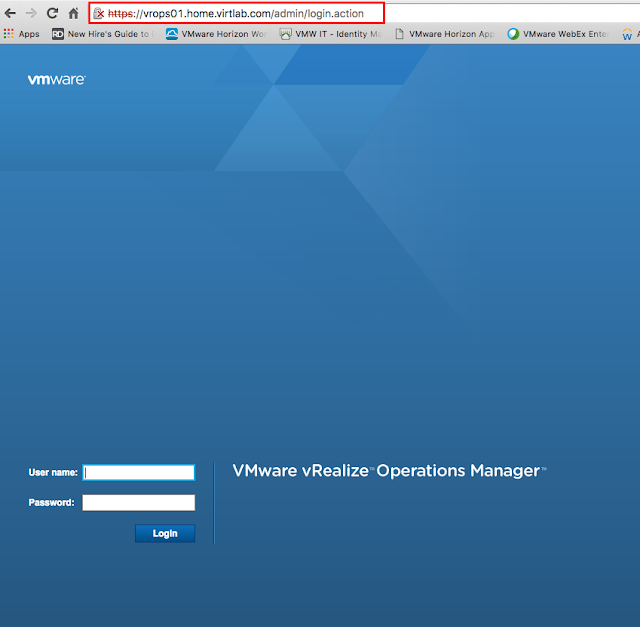This screenshot has width=640, height=627.
Task: Open the VMware Horizon App bookmark
Action: (445, 34)
